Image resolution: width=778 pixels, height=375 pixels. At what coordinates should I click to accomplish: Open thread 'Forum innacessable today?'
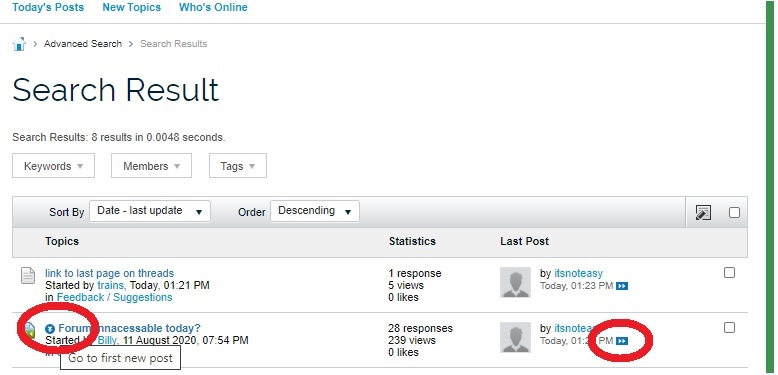coord(130,328)
